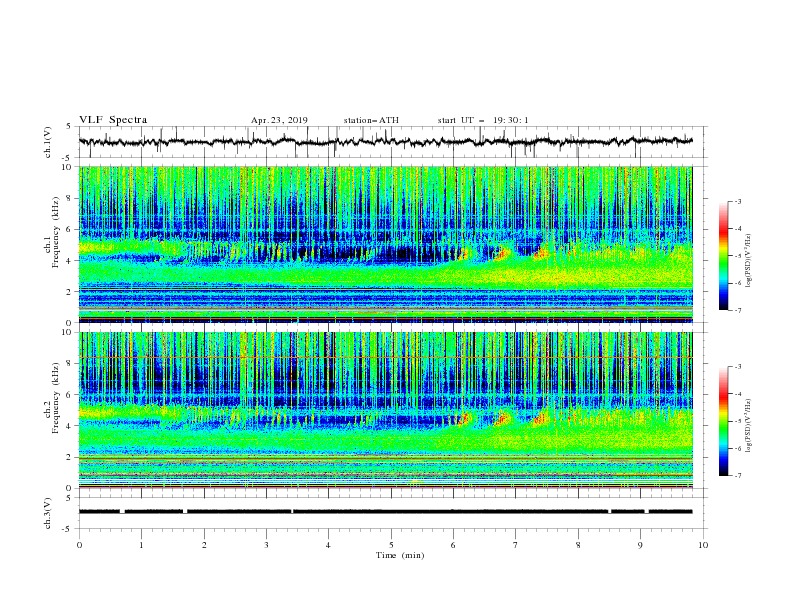Click the red emission burst near minute 7.4 in ch.2

[x=541, y=419]
